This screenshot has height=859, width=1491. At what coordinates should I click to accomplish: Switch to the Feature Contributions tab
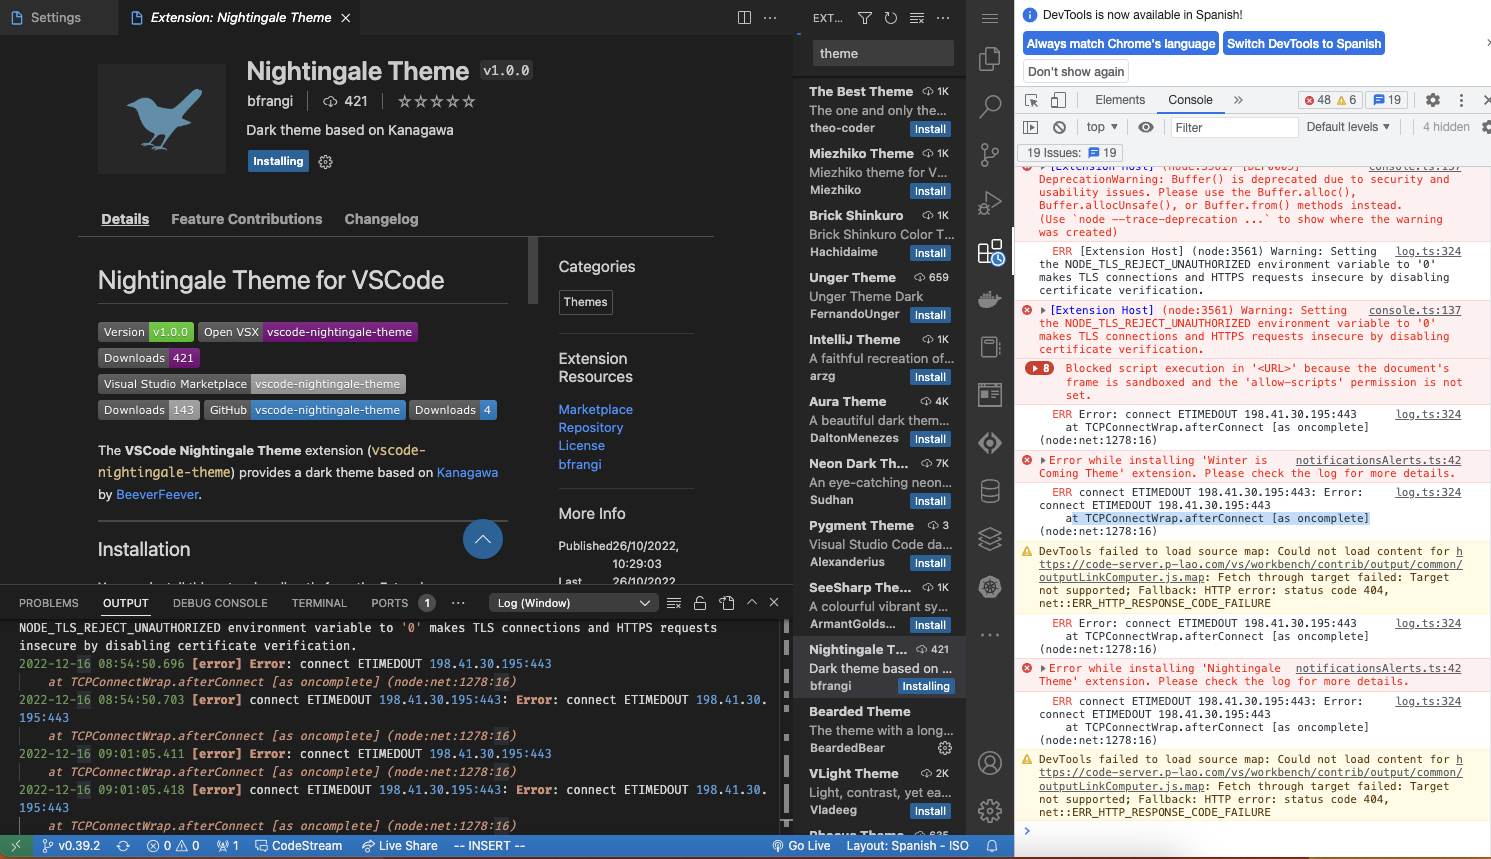tap(247, 219)
